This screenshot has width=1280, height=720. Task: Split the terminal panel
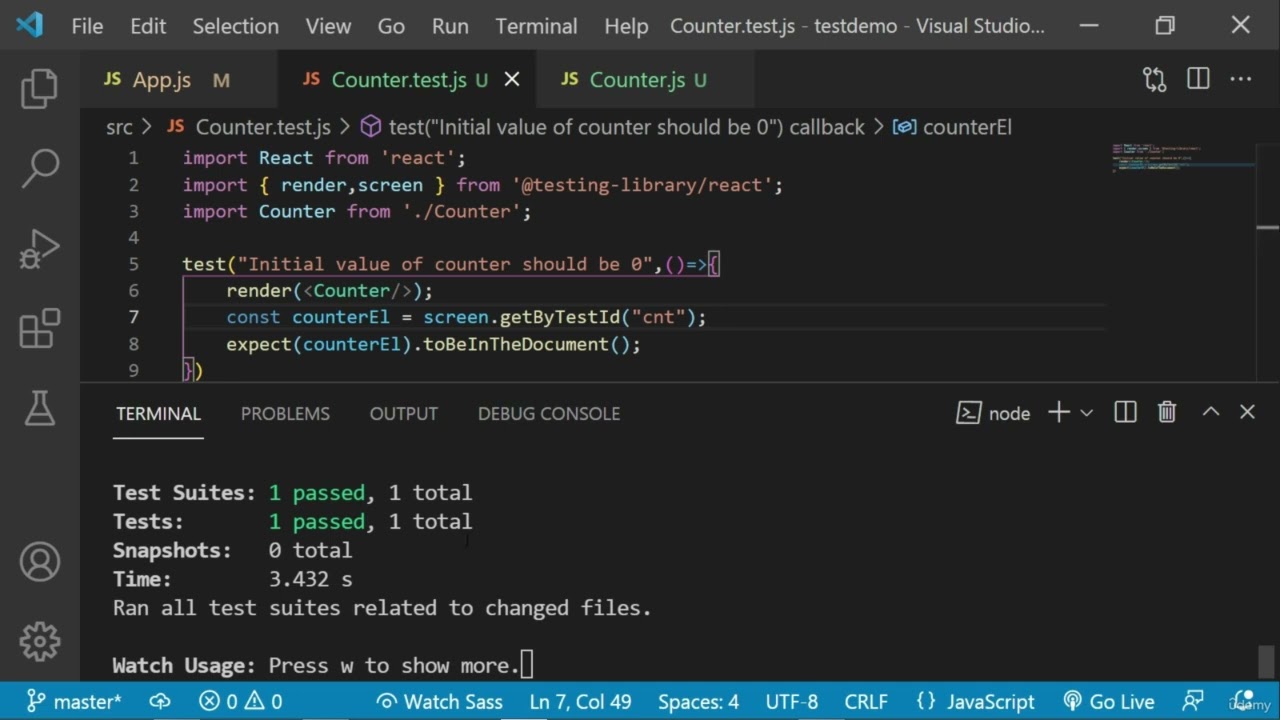(1125, 412)
